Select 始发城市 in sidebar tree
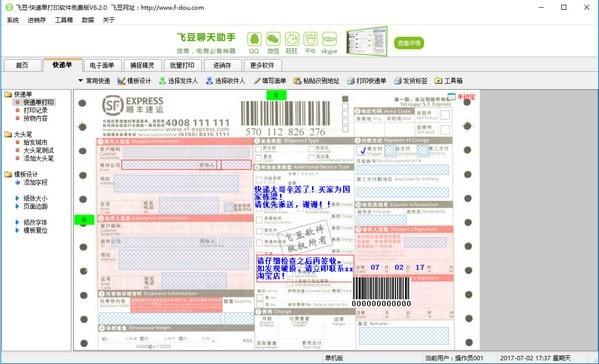The height and width of the screenshot is (364, 599). tap(35, 142)
